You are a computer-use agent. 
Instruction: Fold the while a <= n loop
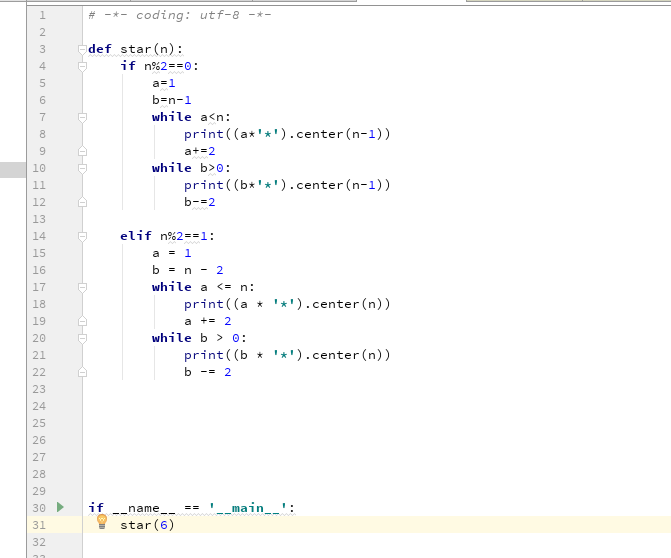click(x=83, y=287)
